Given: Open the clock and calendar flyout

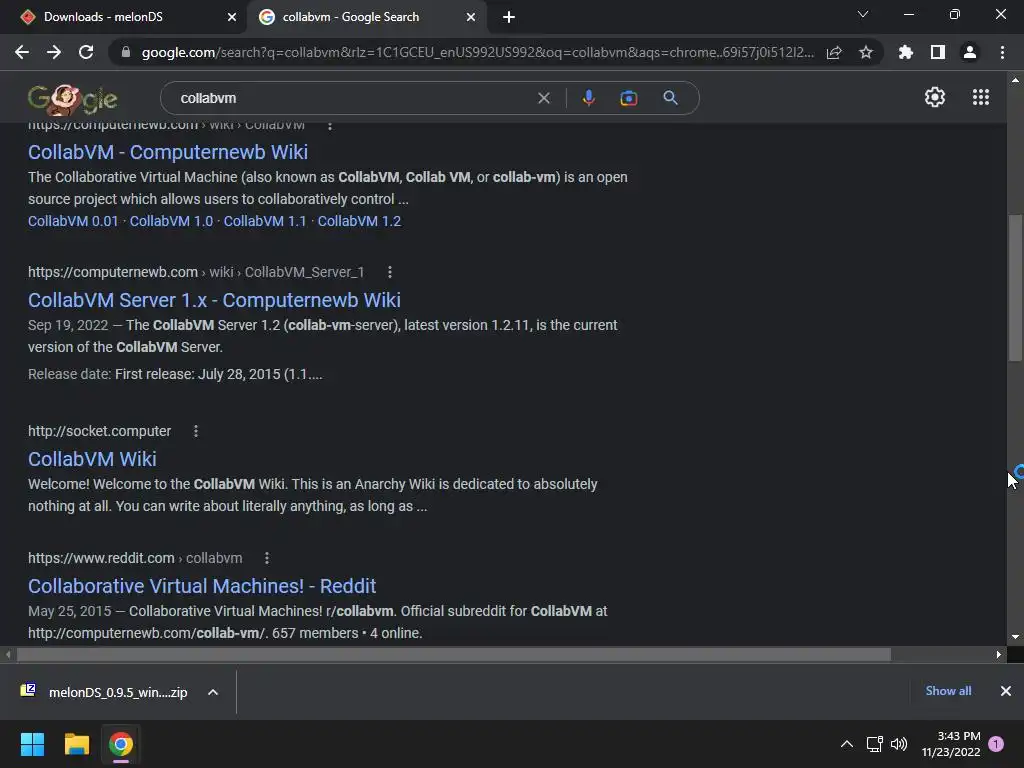Looking at the screenshot, I should click(951, 744).
